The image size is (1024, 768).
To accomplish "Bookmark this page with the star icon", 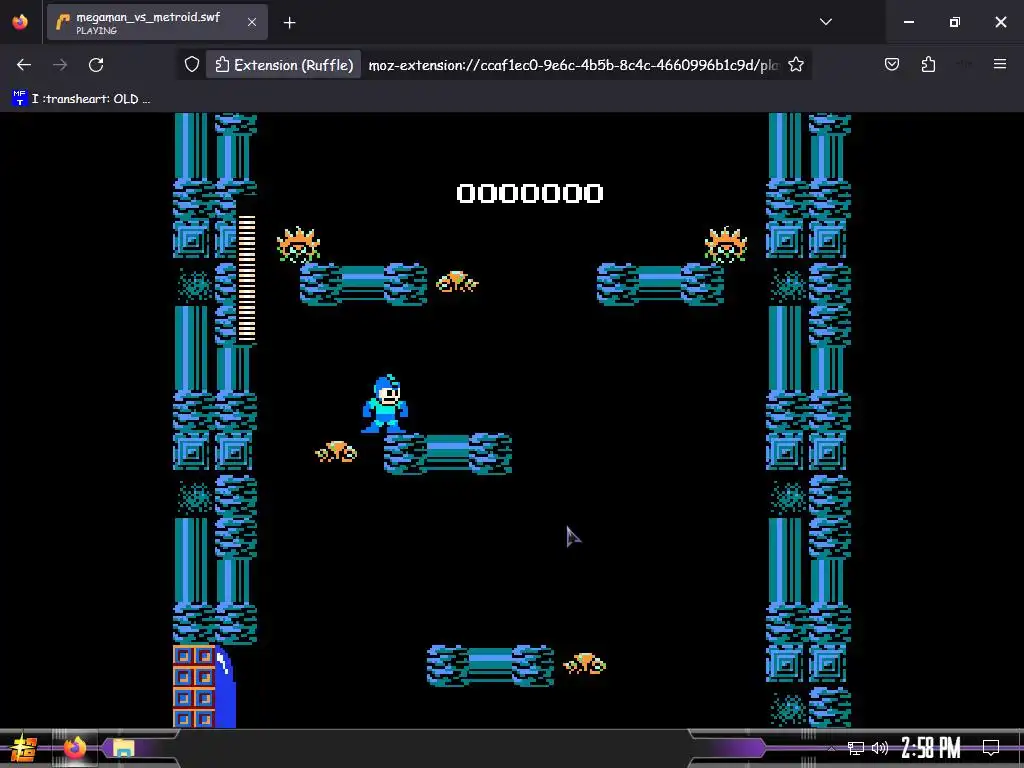I will (795, 65).
